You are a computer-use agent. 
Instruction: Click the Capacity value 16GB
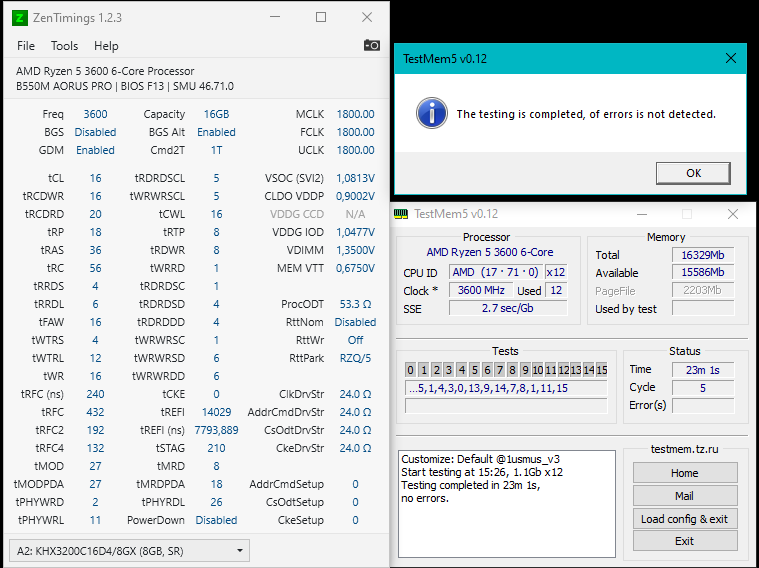(x=216, y=114)
